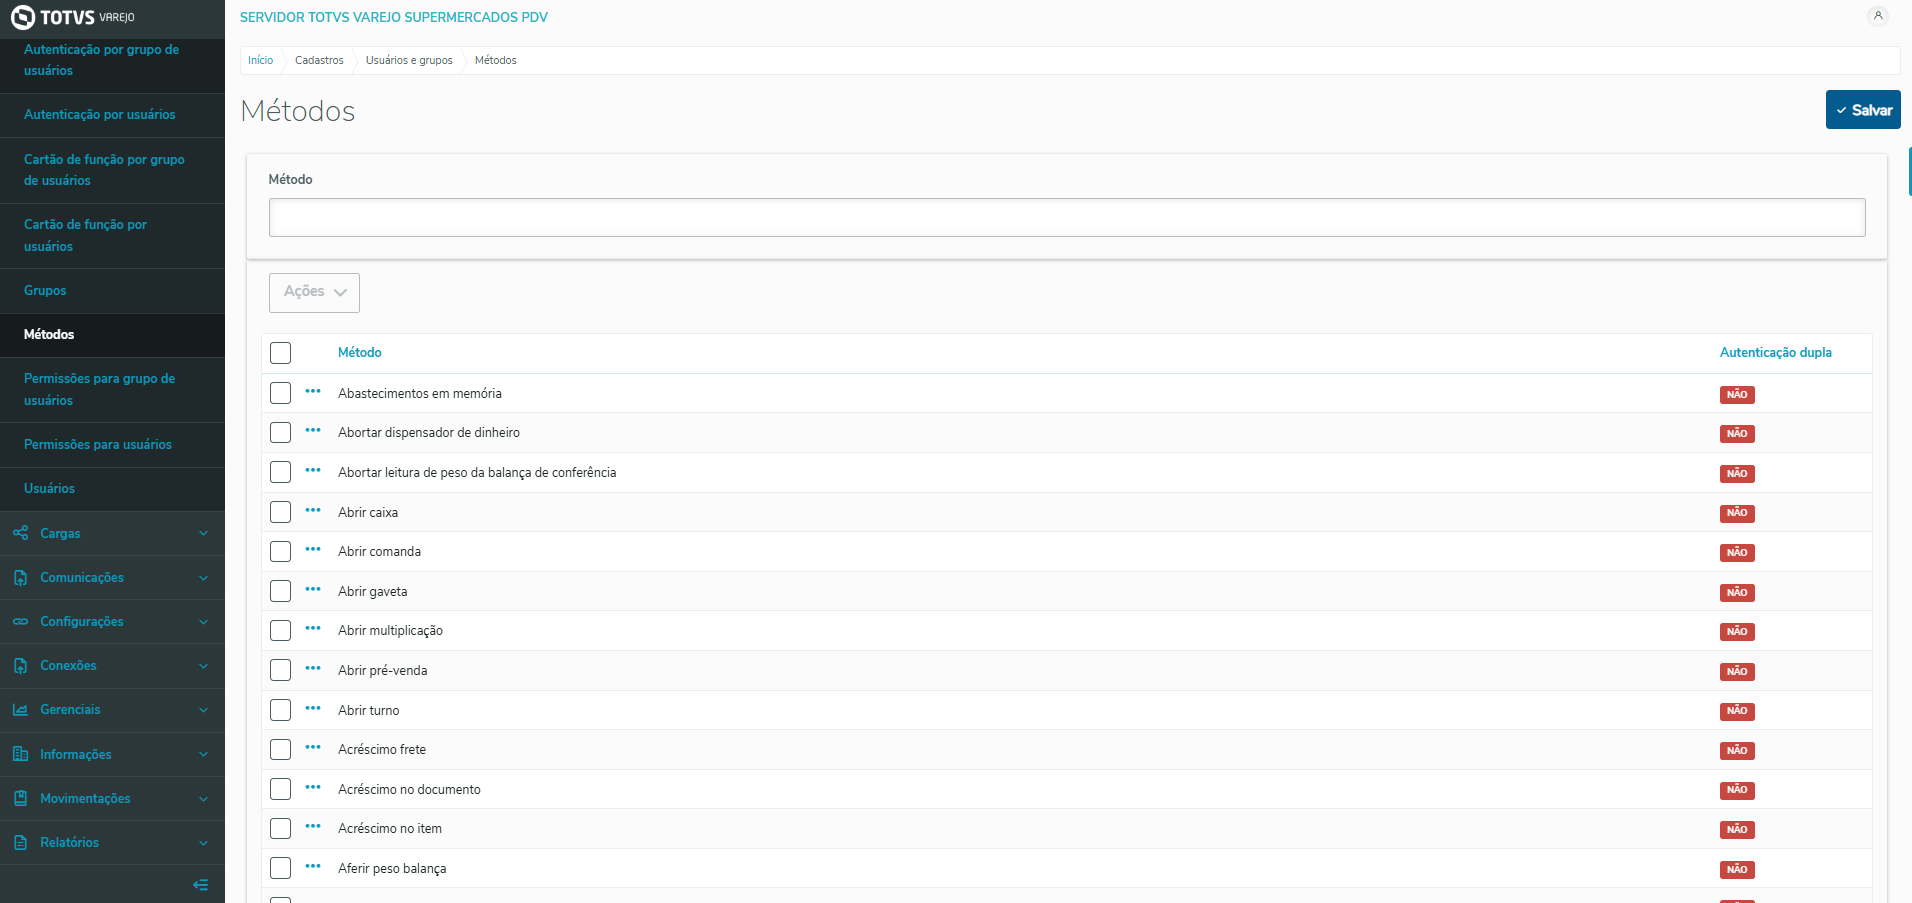Open row options for Abrir caixa

(x=313, y=510)
